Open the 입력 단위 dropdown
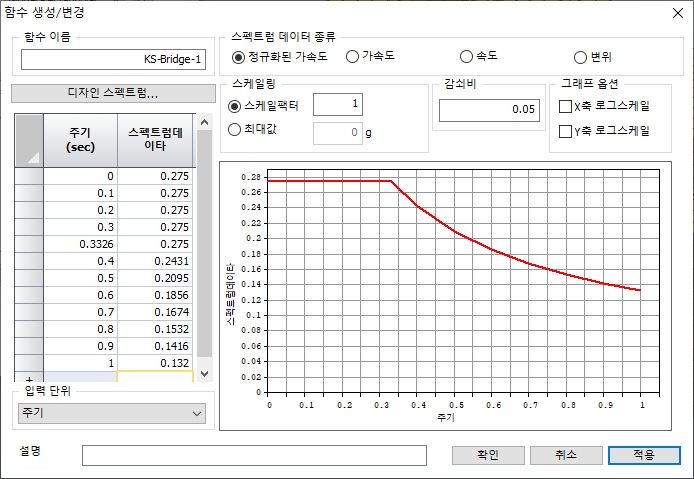The width and height of the screenshot is (694, 479). [x=111, y=412]
